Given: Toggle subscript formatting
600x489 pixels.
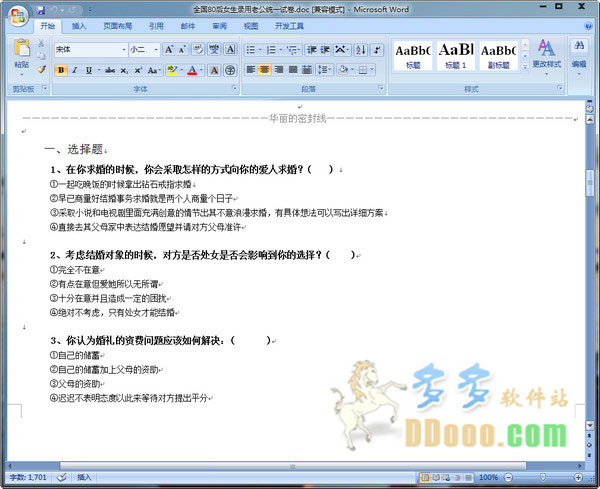Looking at the screenshot, I should pos(124,70).
